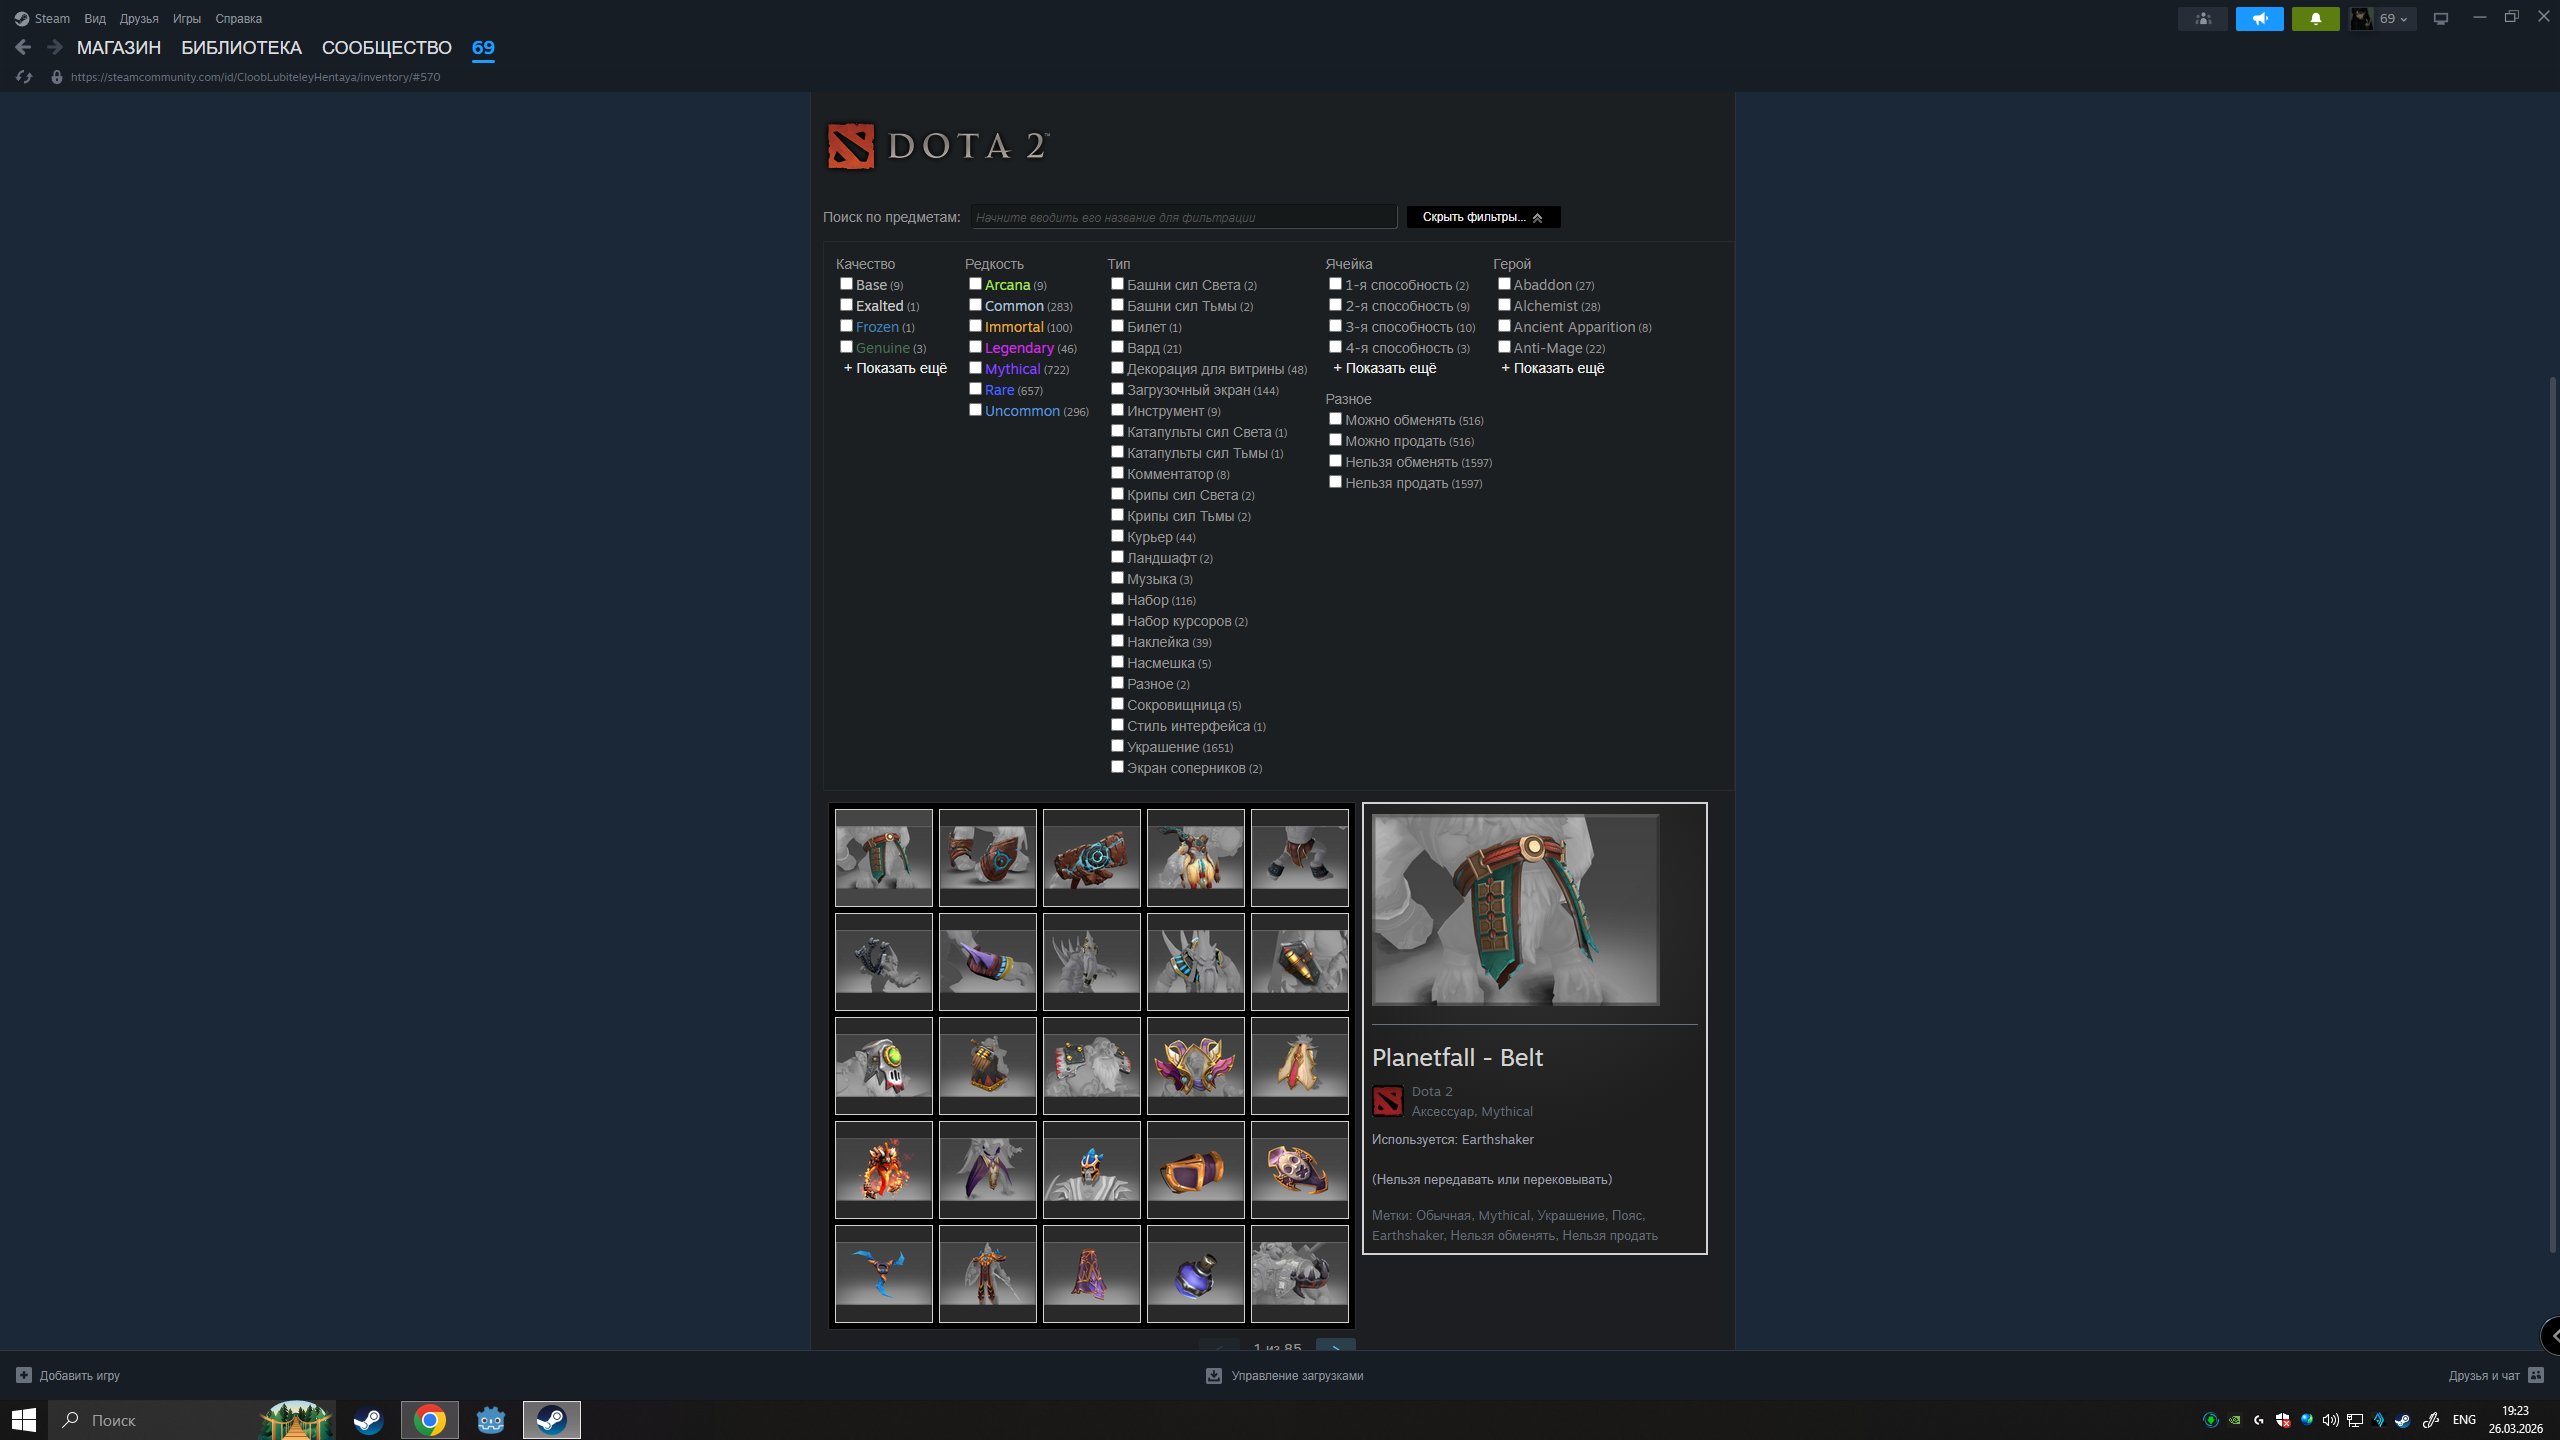Check the Набор type filter
The image size is (2560, 1440).
[x=1117, y=599]
